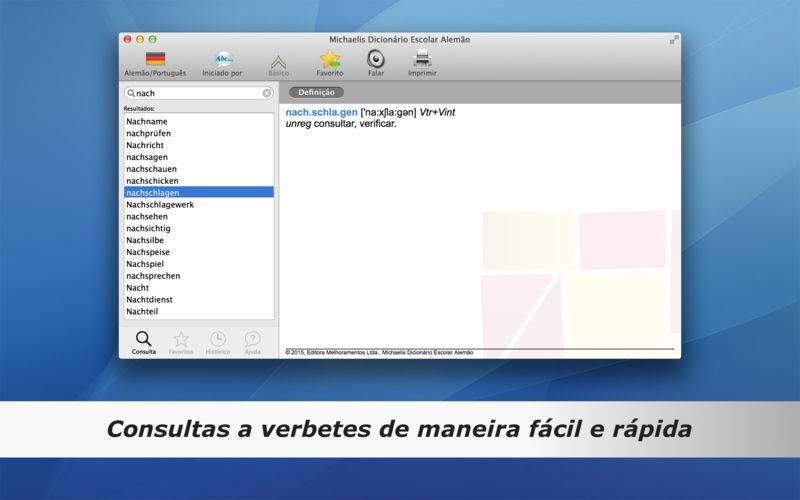Clear the search field with X icon

(x=267, y=93)
